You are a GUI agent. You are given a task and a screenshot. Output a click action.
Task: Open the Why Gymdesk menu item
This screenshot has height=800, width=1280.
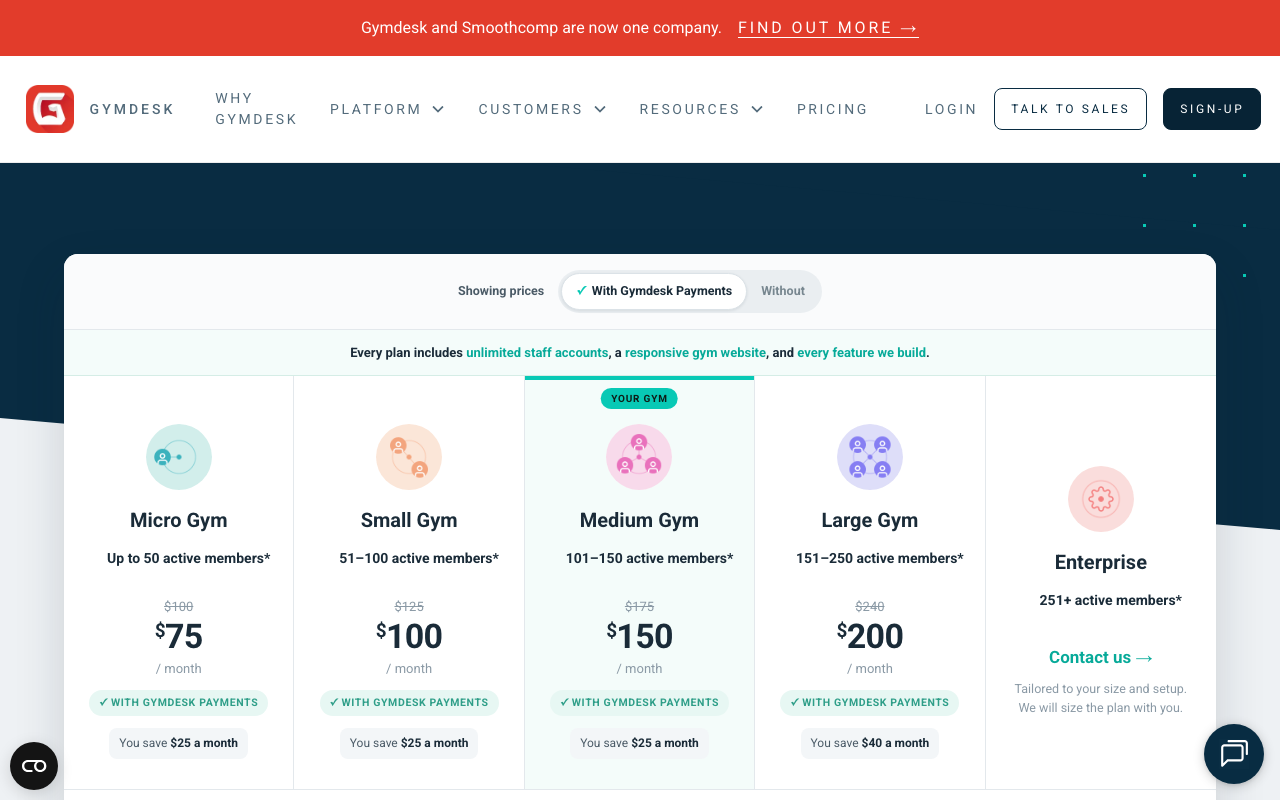point(256,109)
